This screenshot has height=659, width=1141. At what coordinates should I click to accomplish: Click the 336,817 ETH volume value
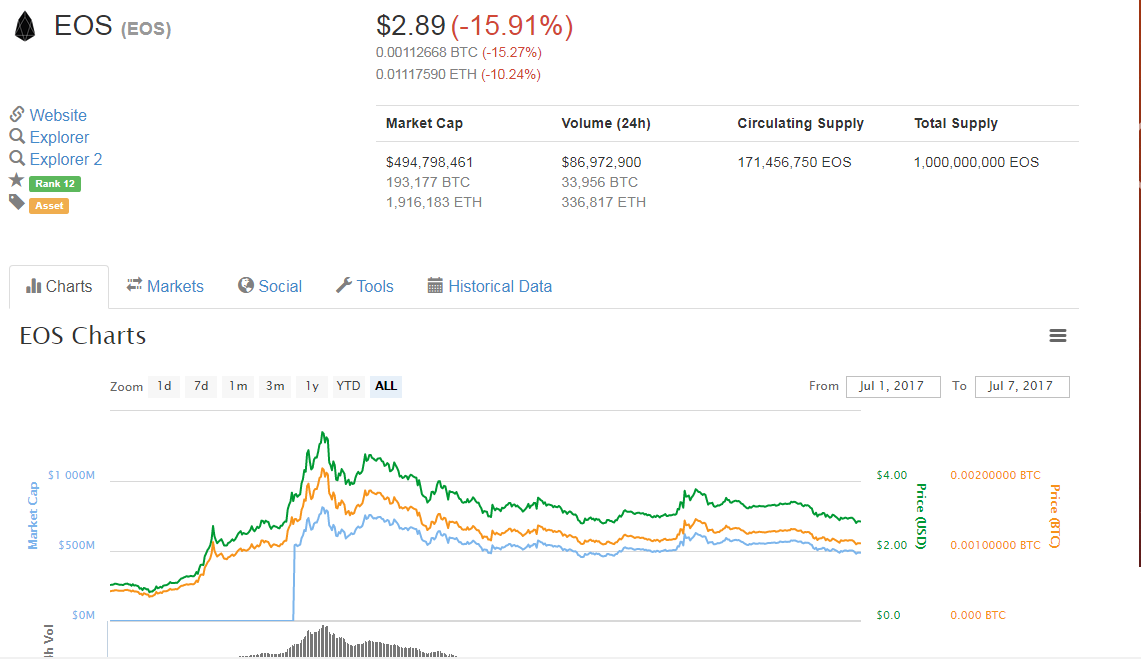point(603,202)
